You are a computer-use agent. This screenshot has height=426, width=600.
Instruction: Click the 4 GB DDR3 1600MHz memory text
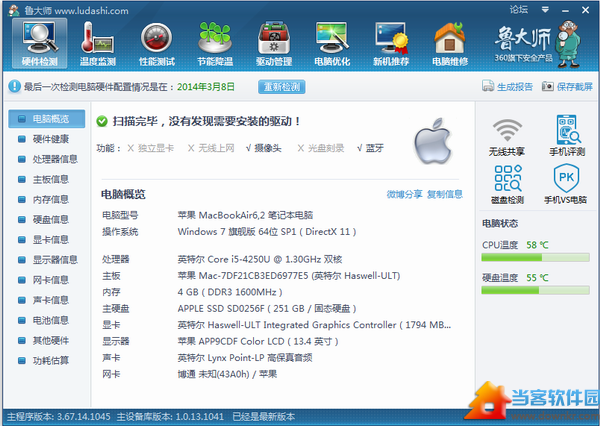(x=230, y=292)
